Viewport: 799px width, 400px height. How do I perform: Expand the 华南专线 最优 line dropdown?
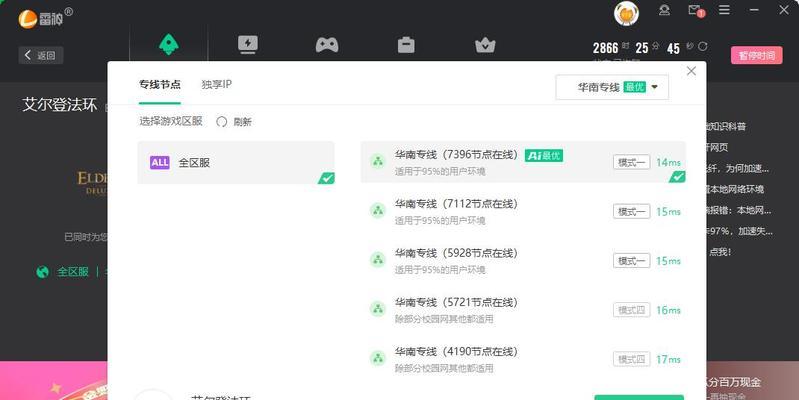click(x=612, y=87)
